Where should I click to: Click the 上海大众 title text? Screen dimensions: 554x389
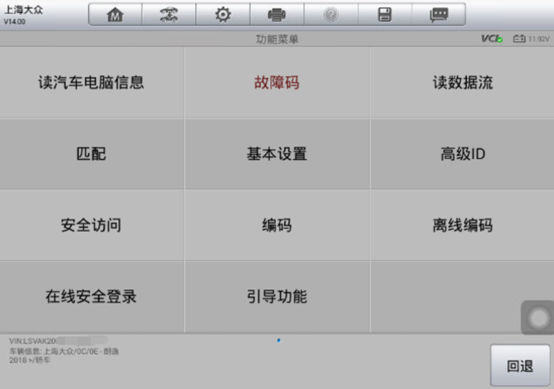(23, 10)
